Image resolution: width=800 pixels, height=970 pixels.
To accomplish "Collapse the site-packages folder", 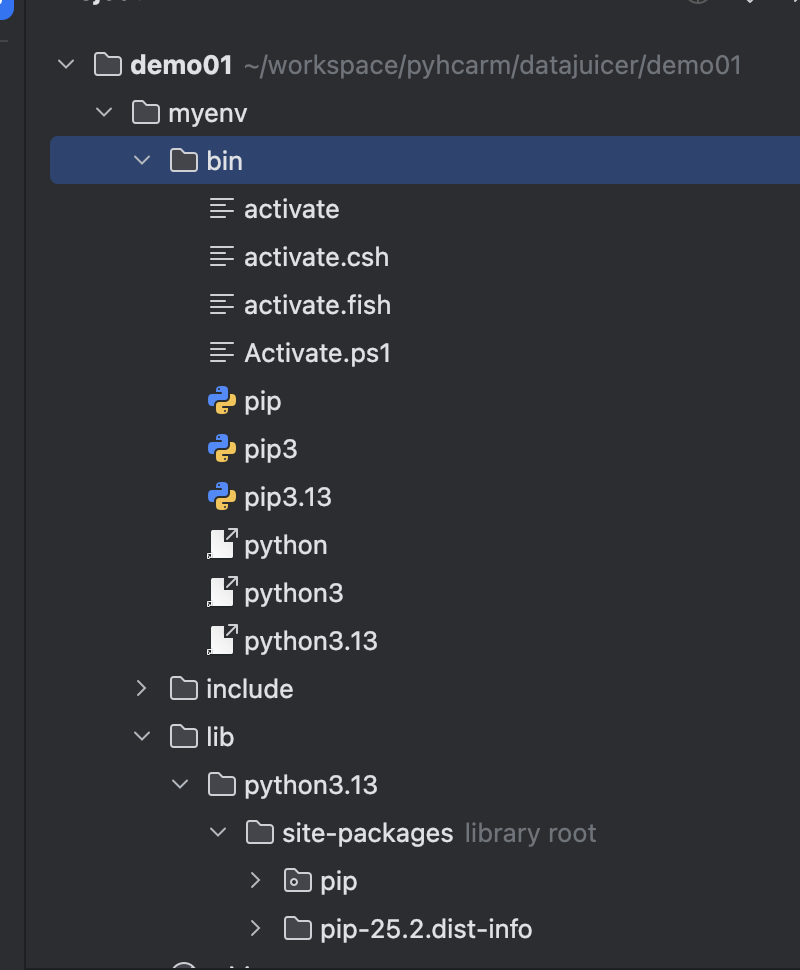I will point(218,833).
